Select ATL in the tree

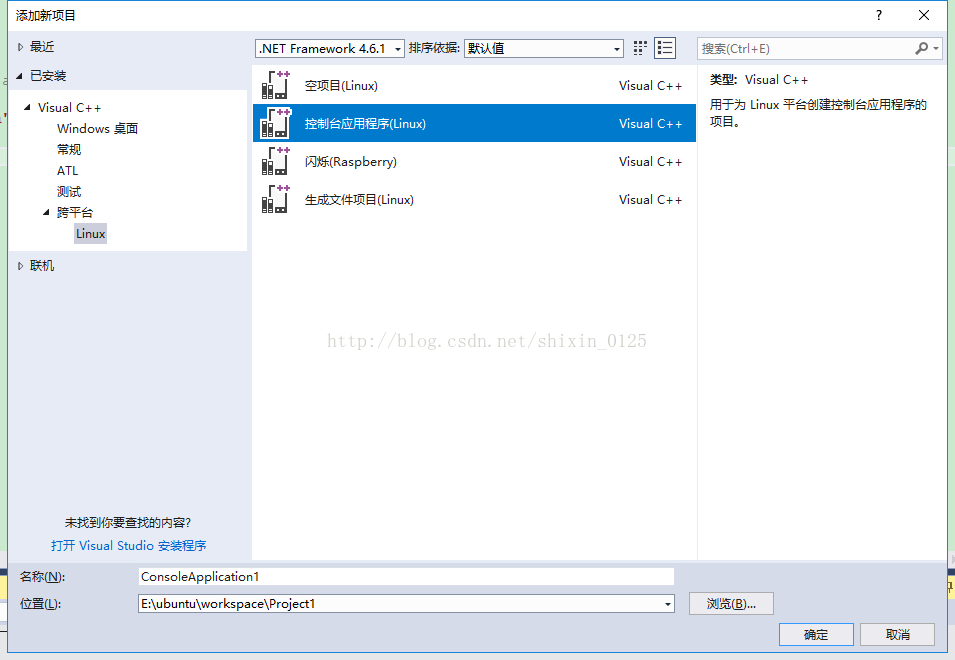pyautogui.click(x=68, y=170)
